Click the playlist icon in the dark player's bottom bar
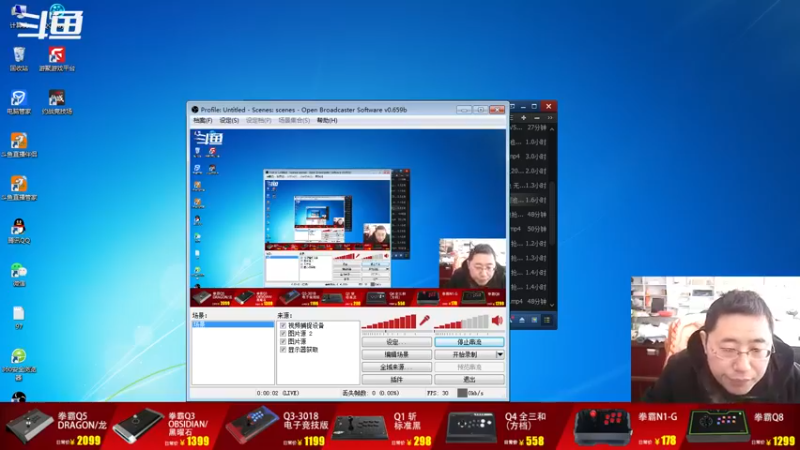The image size is (800, 450). pos(547,320)
